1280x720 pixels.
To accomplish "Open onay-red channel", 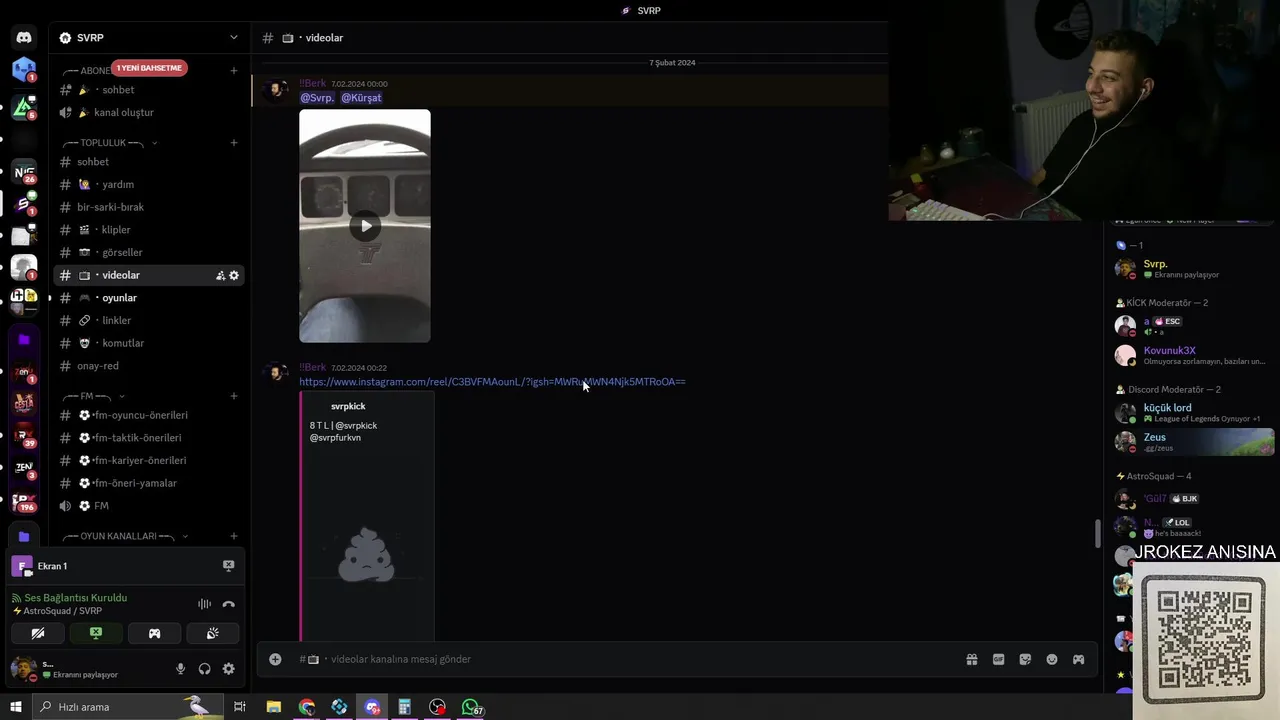I will (x=149, y=366).
